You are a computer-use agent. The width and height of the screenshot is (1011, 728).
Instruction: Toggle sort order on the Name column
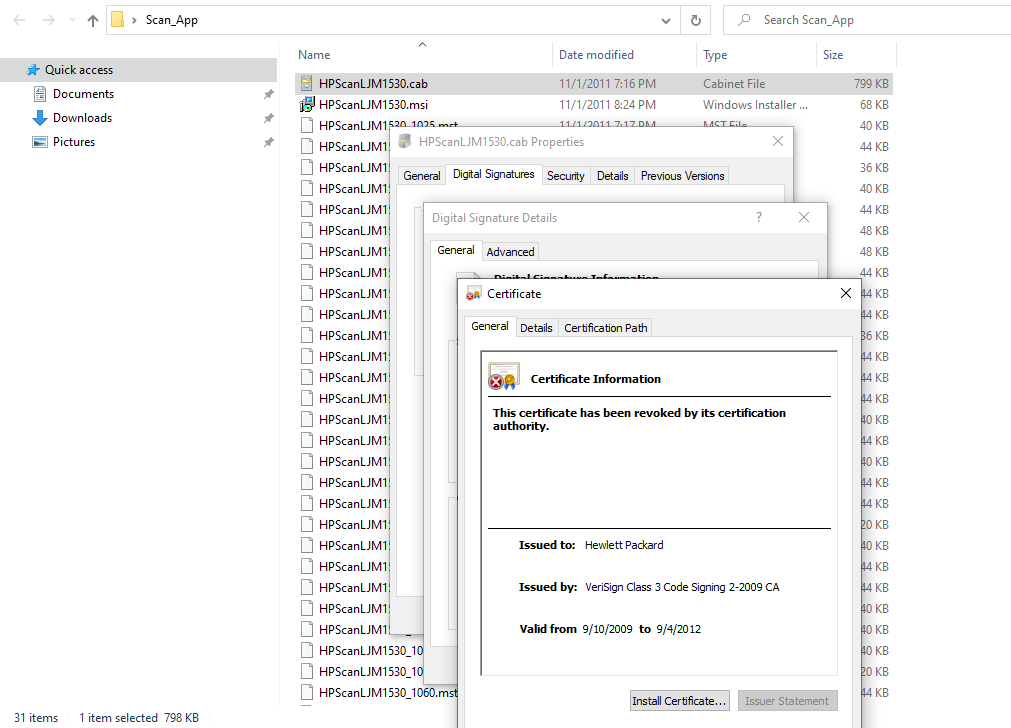click(313, 54)
